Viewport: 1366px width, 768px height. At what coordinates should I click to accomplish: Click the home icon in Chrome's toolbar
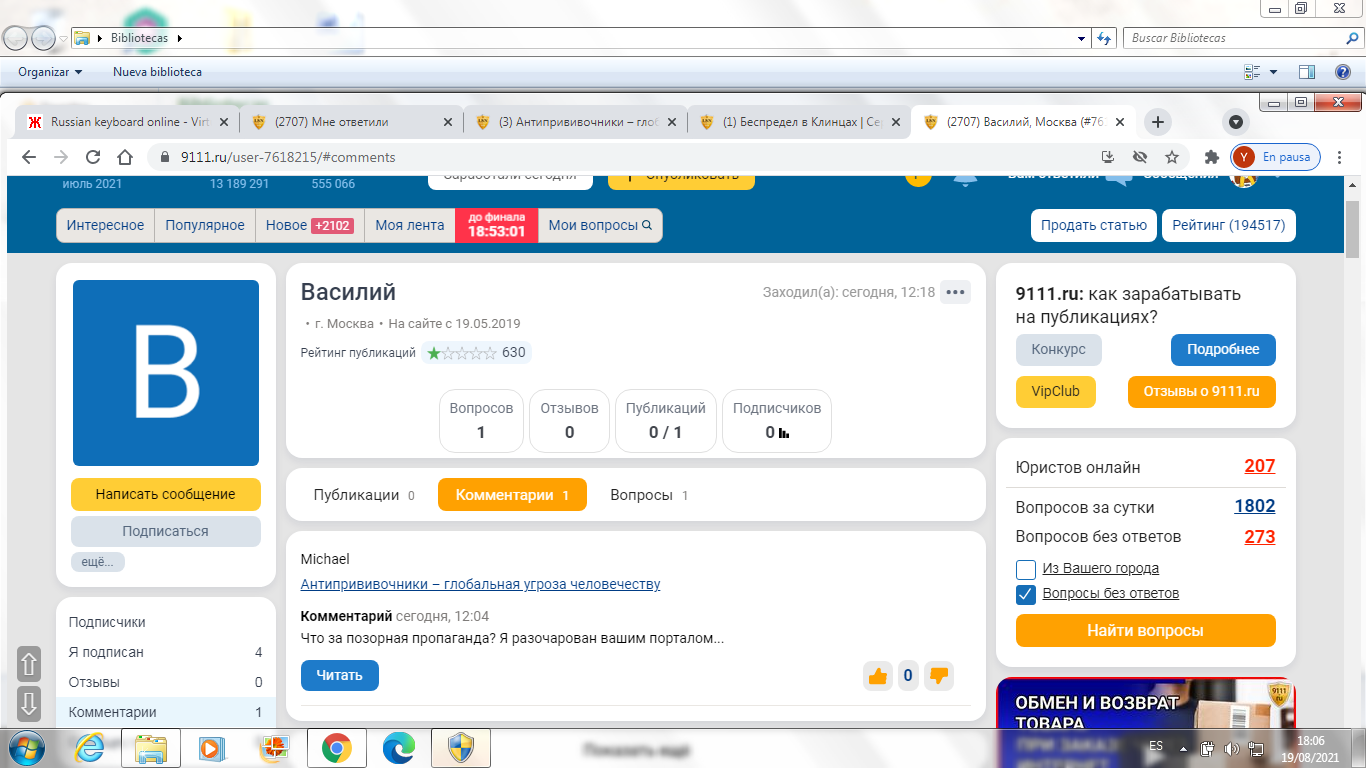[x=125, y=157]
